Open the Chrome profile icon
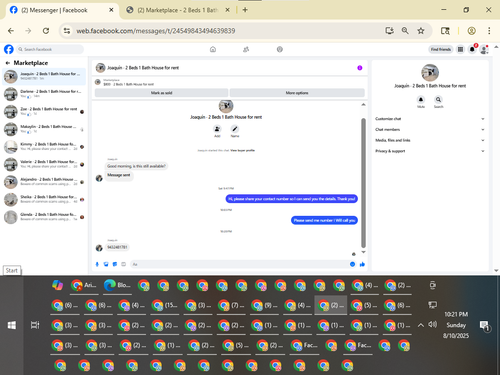The width and height of the screenshot is (500, 375). click(x=471, y=31)
